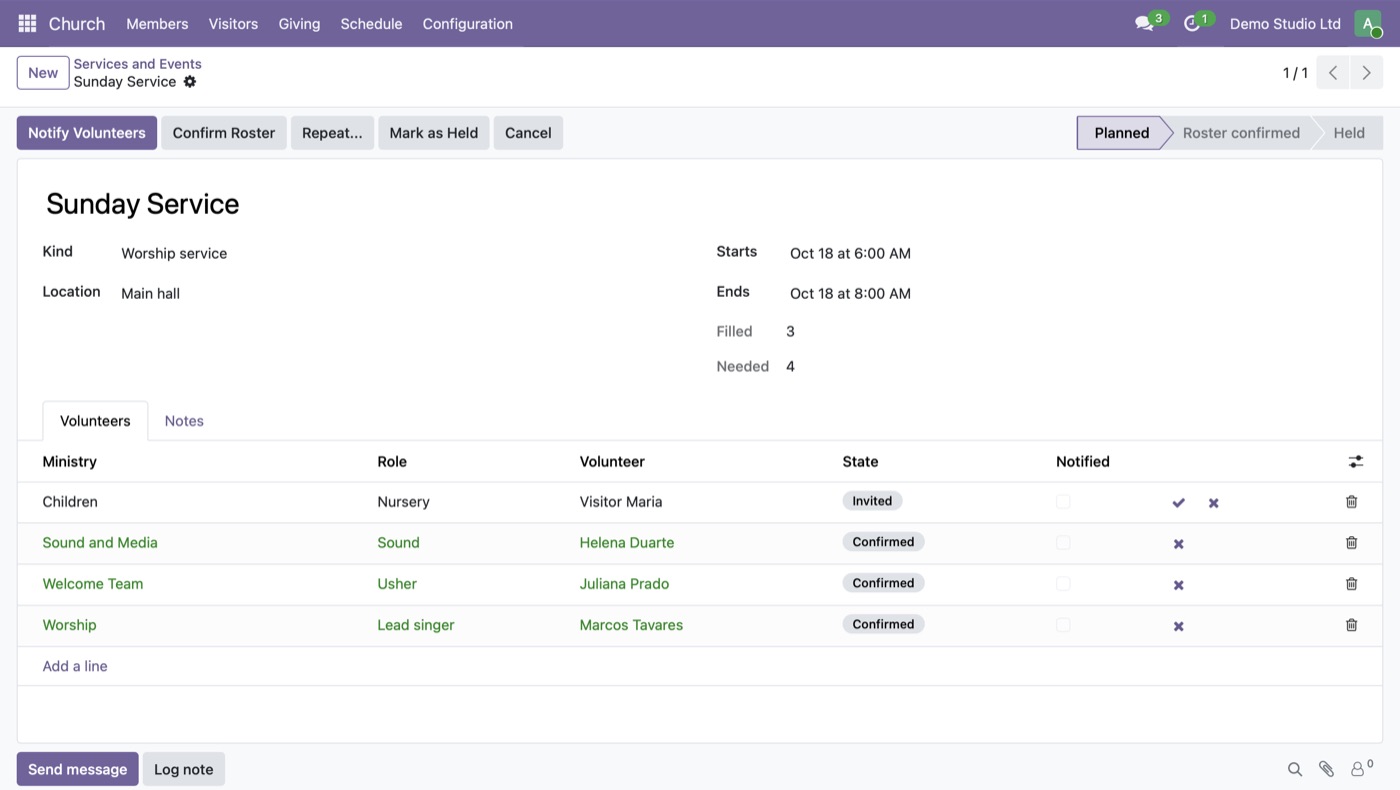Image resolution: width=1400 pixels, height=790 pixels.
Task: Toggle Notified checkbox for Helena Duarte
Action: pyautogui.click(x=1063, y=543)
